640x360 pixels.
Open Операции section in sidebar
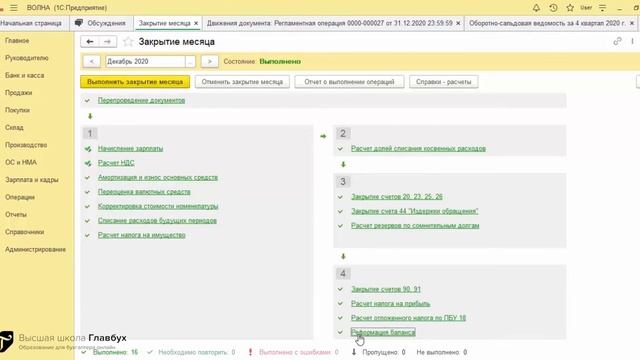tap(20, 198)
